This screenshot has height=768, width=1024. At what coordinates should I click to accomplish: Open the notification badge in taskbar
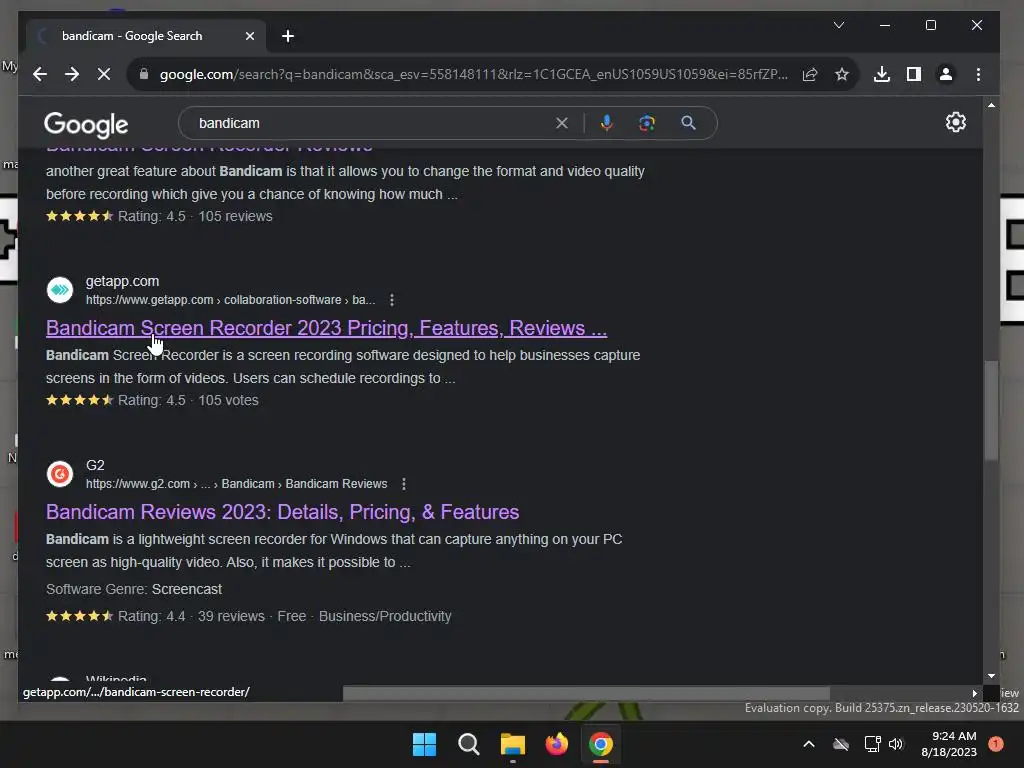[x=995, y=744]
